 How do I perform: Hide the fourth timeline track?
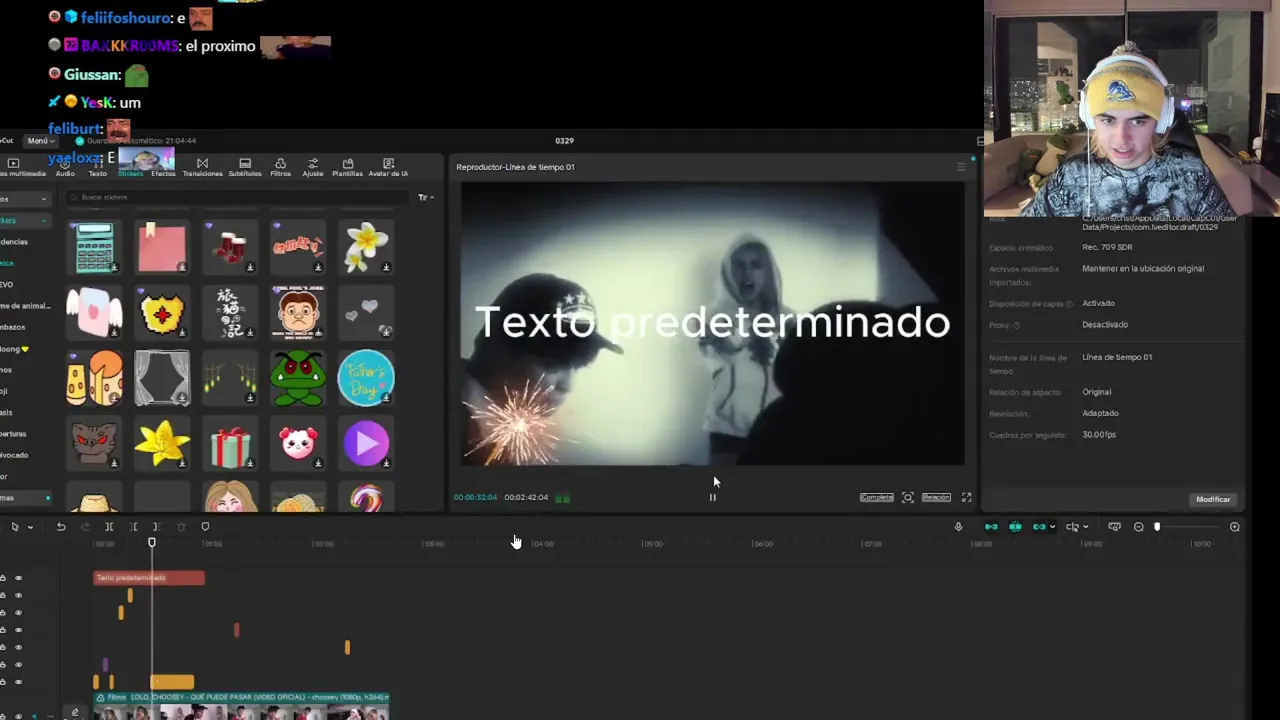pyautogui.click(x=18, y=630)
